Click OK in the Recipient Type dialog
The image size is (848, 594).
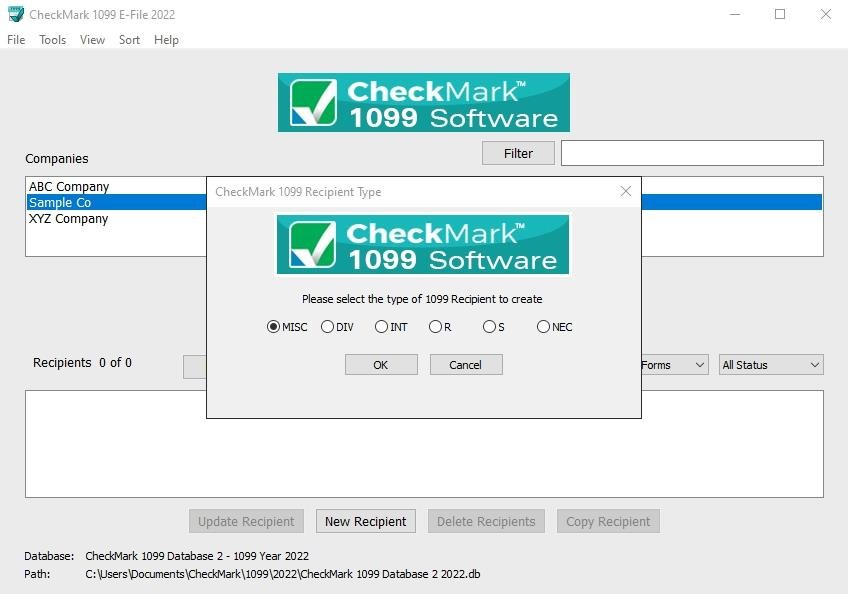[380, 365]
